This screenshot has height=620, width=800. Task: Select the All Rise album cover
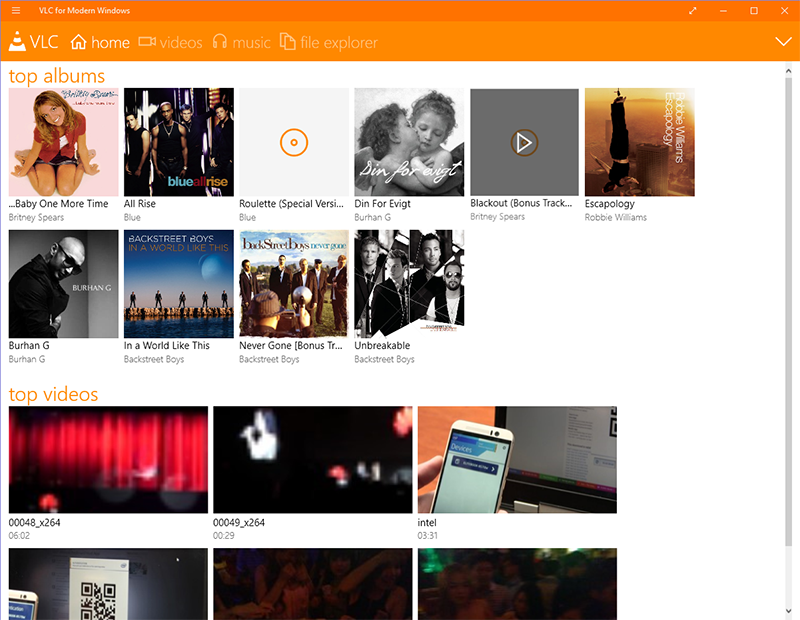(x=179, y=142)
